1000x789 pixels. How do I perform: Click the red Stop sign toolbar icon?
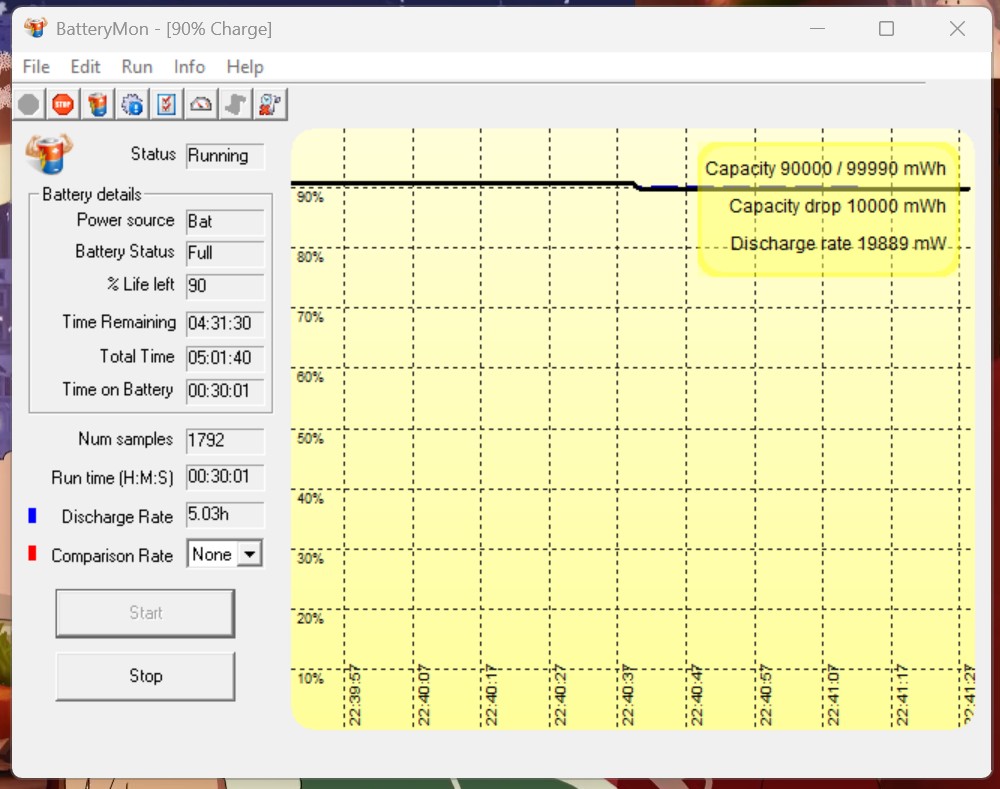point(62,103)
